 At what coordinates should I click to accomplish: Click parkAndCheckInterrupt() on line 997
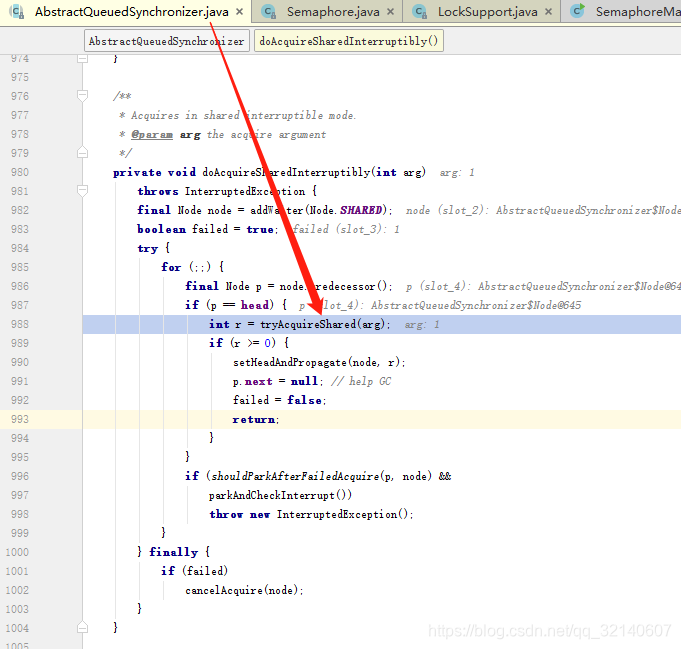click(280, 495)
